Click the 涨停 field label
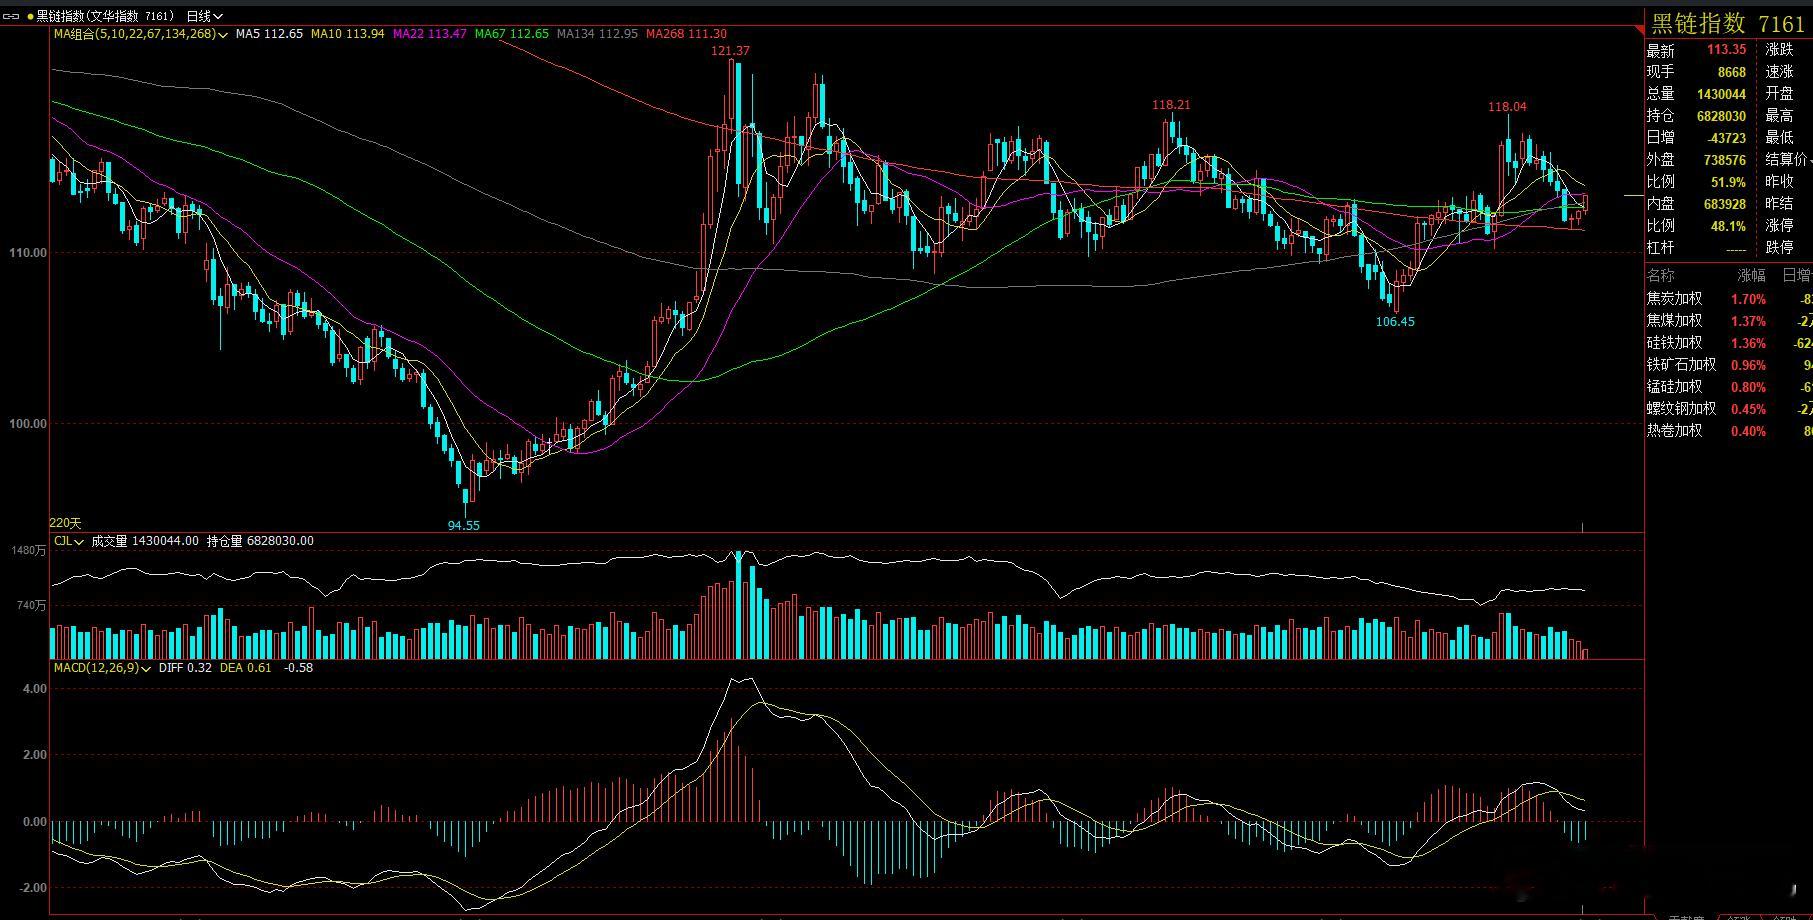 point(1779,226)
